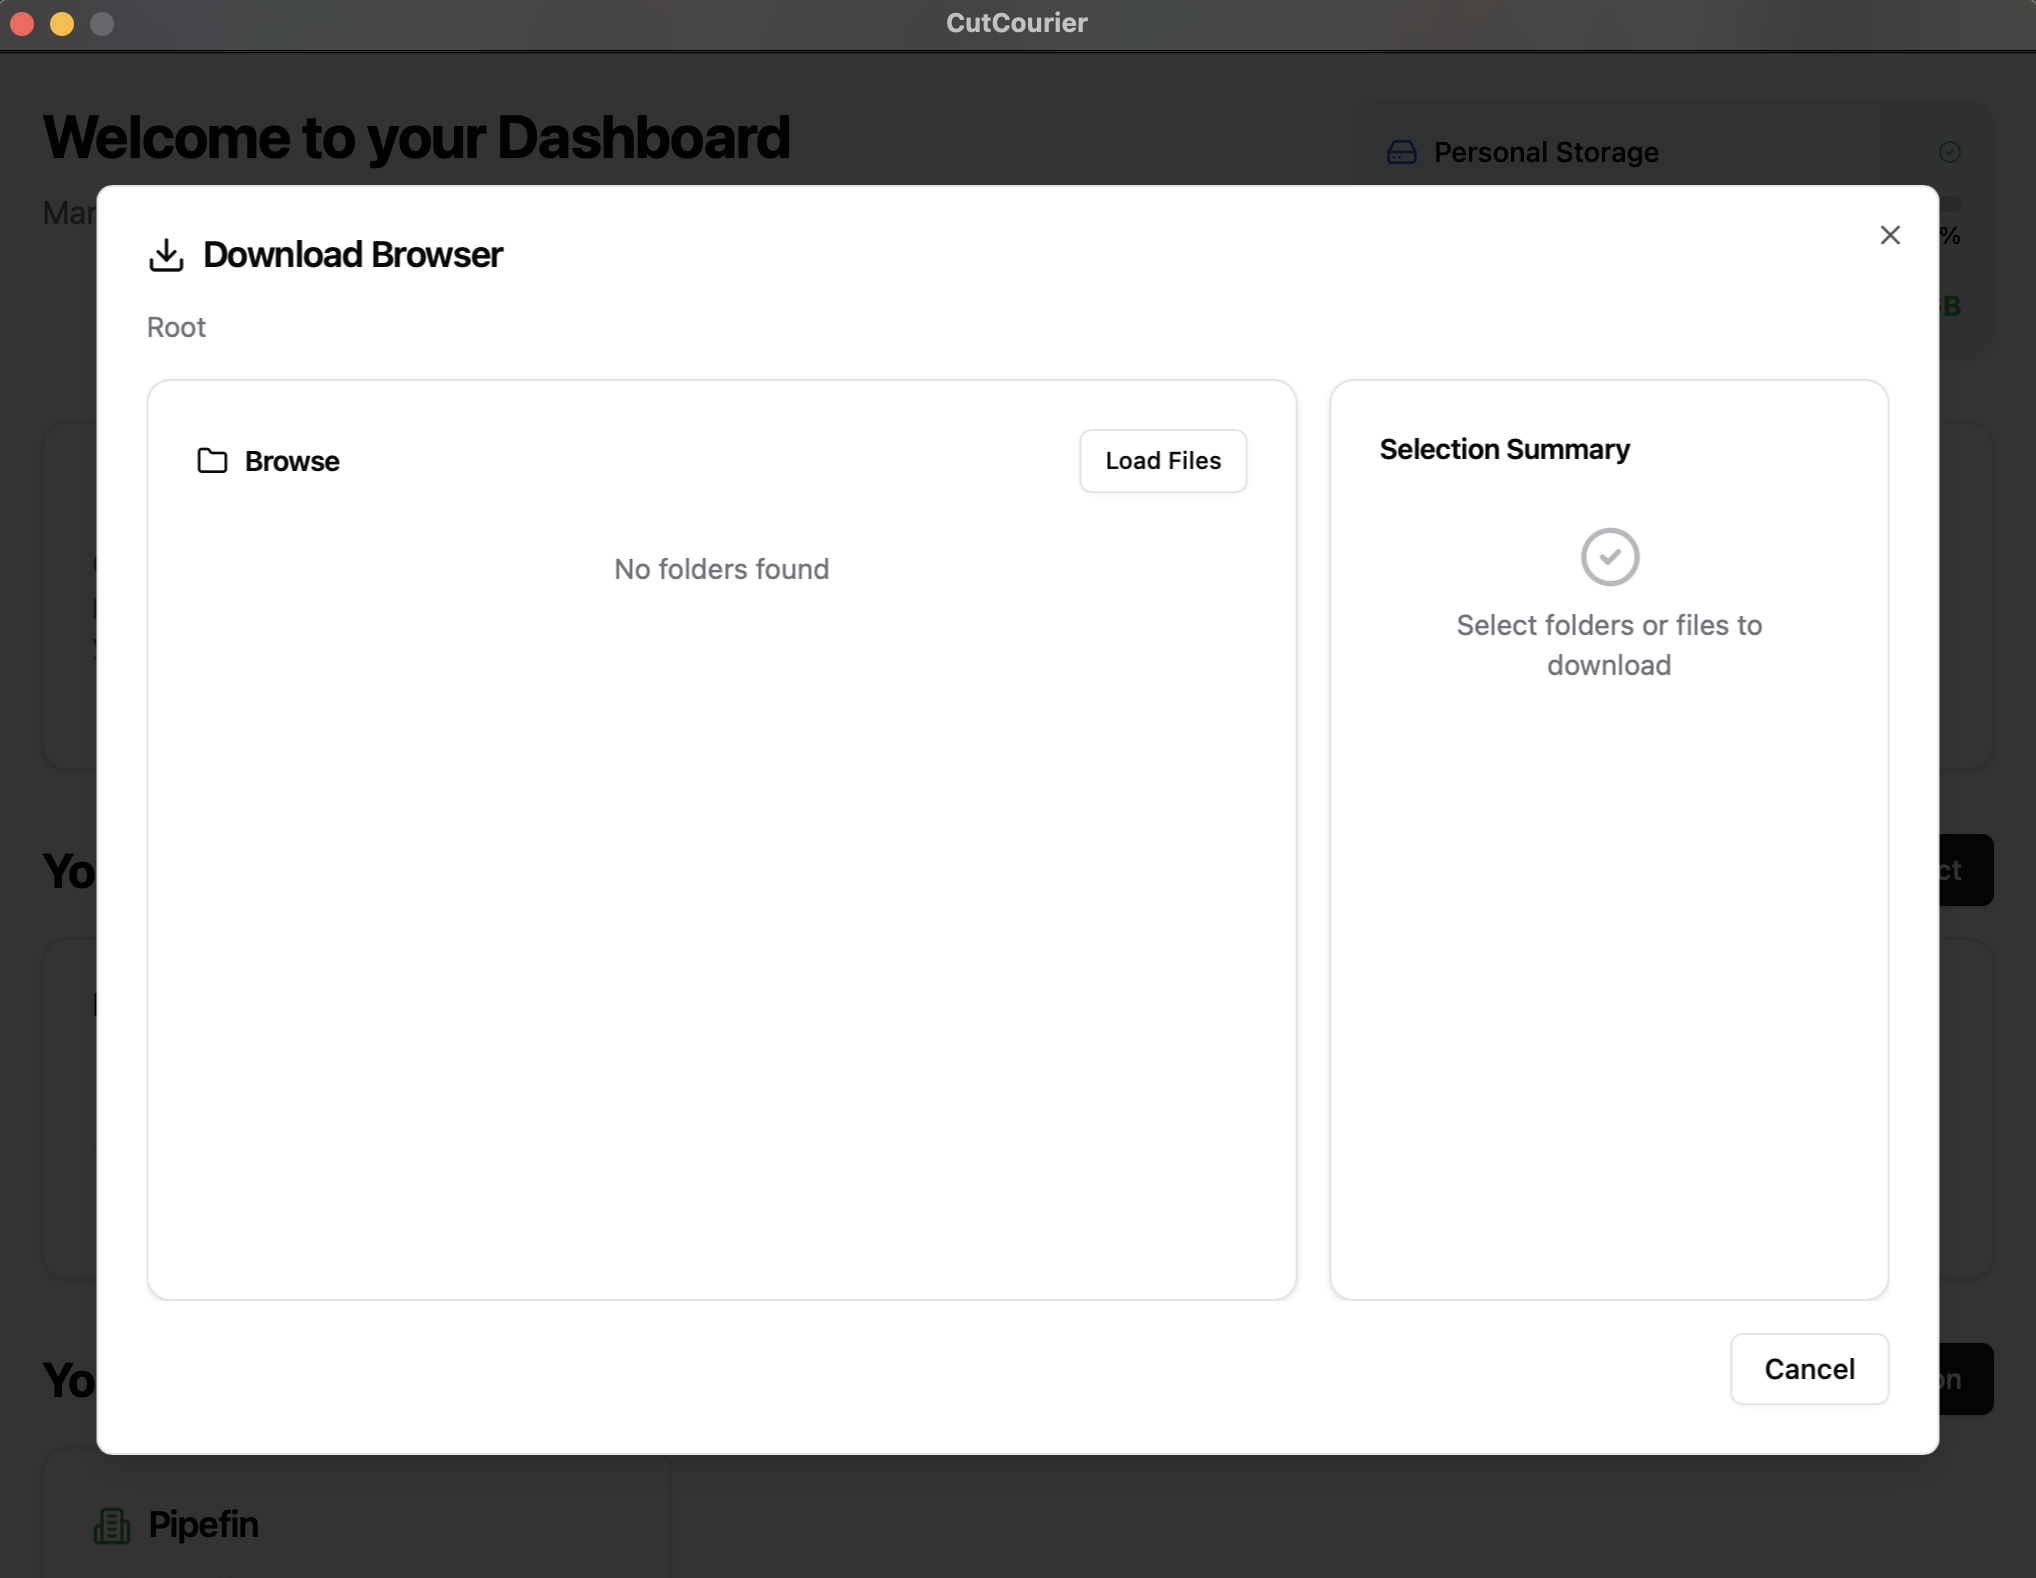Viewport: 2036px width, 1578px height.
Task: Click the checkmark circle in Selection Summary
Action: point(1609,557)
